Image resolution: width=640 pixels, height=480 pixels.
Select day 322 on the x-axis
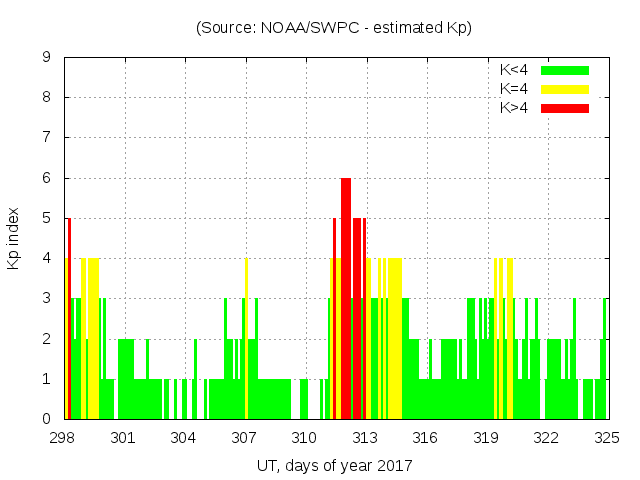[x=546, y=437]
